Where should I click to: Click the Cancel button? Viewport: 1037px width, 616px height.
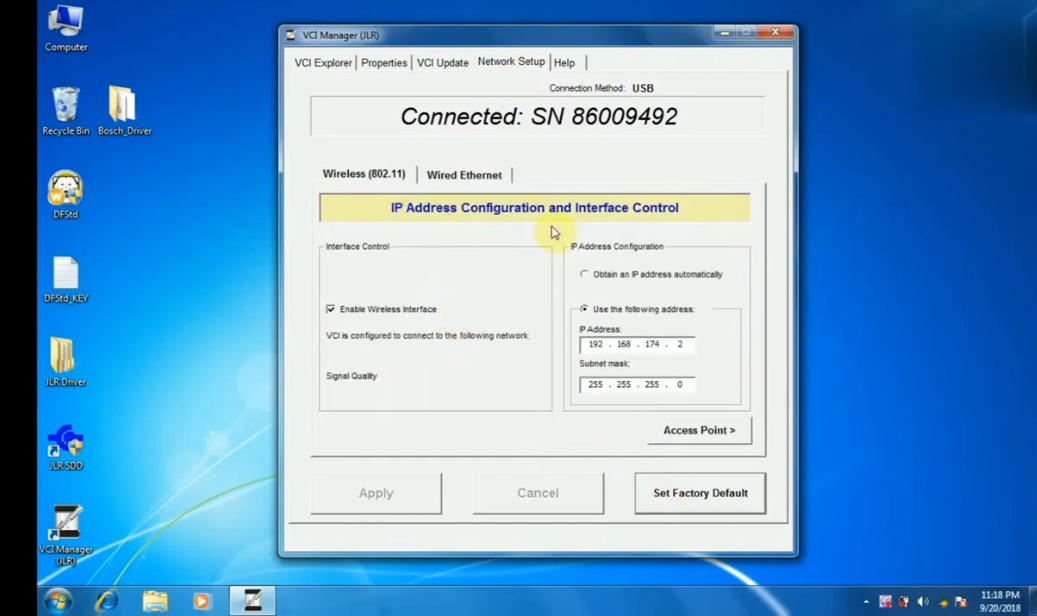coord(538,493)
